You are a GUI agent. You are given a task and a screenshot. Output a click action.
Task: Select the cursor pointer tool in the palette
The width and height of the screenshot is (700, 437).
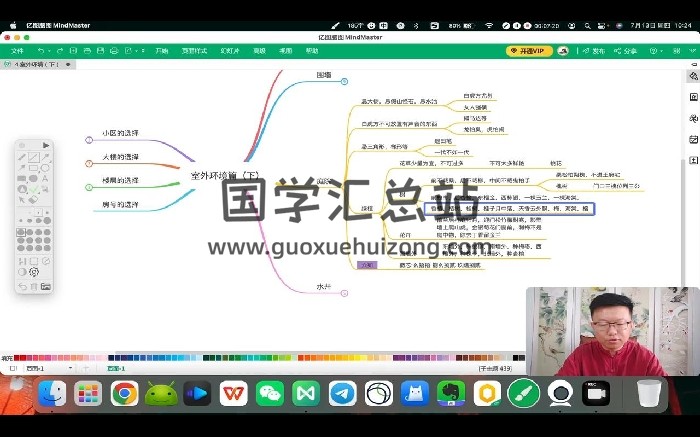[21, 200]
